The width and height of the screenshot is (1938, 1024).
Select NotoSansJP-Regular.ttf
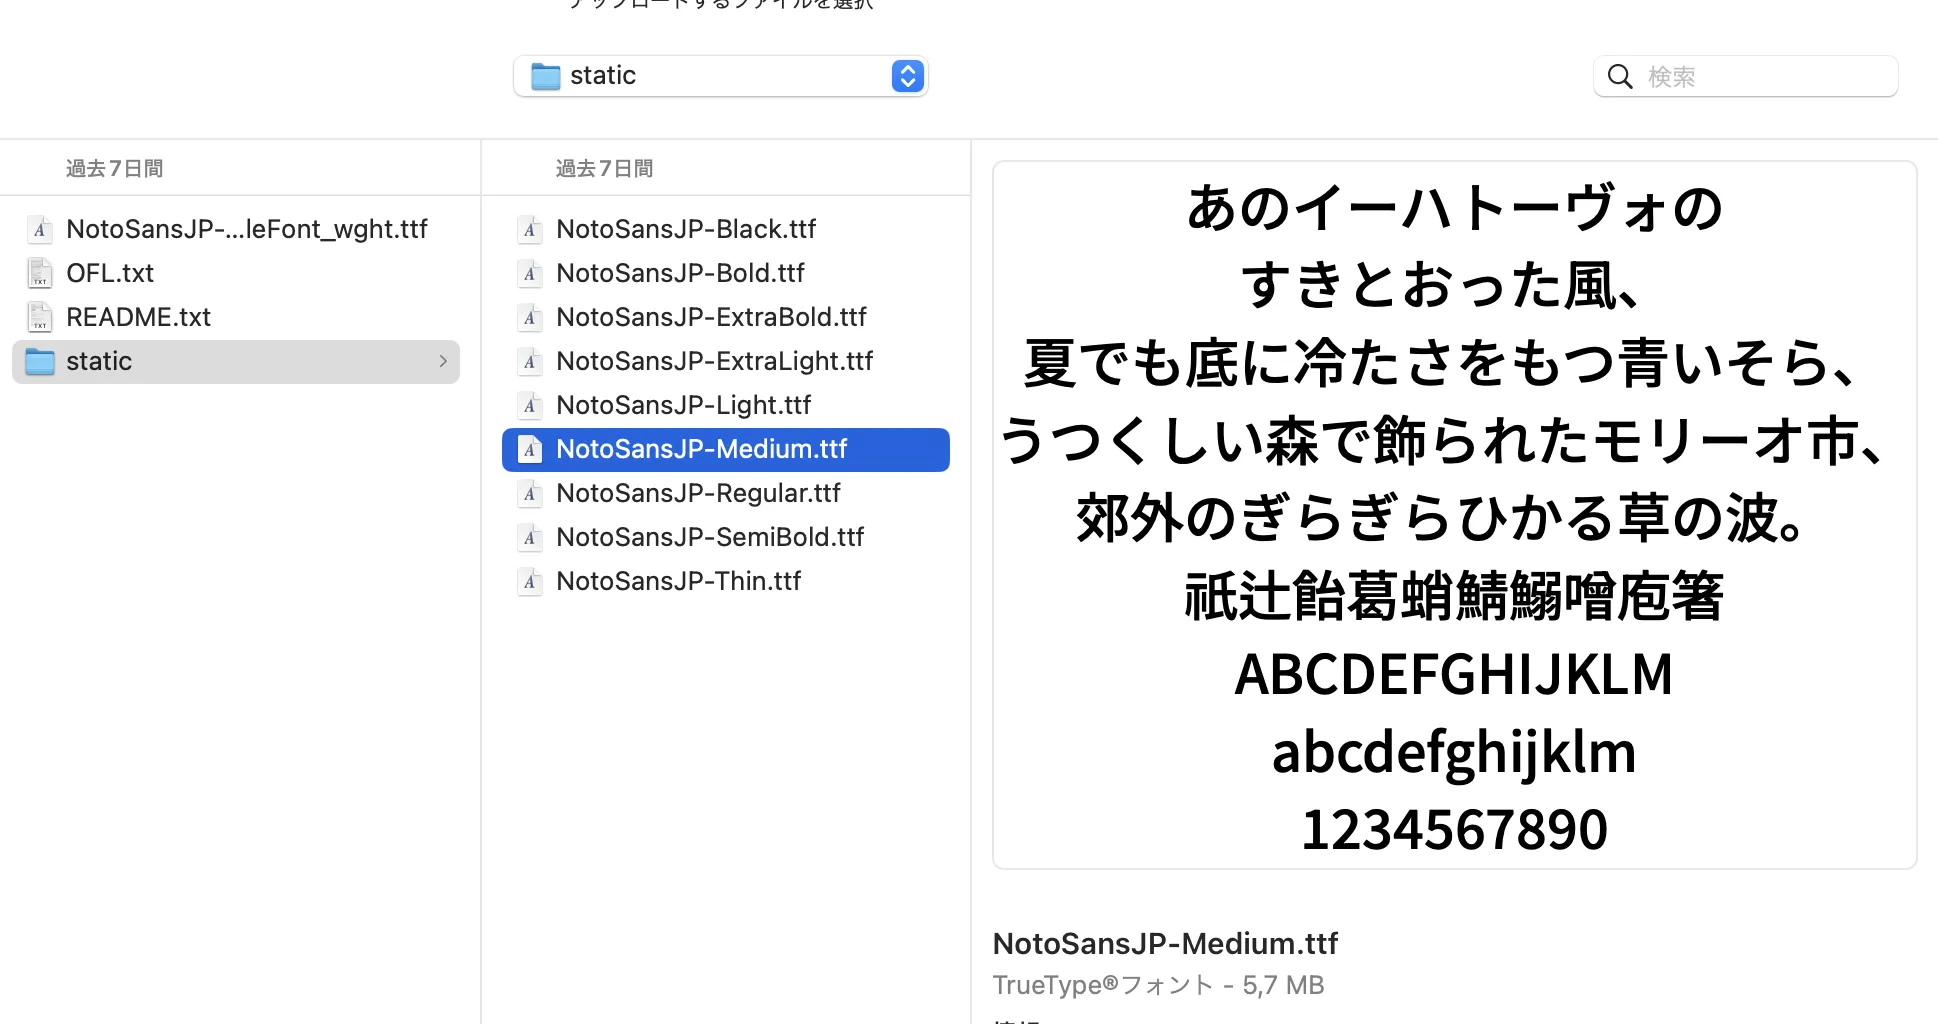pyautogui.click(x=726, y=493)
